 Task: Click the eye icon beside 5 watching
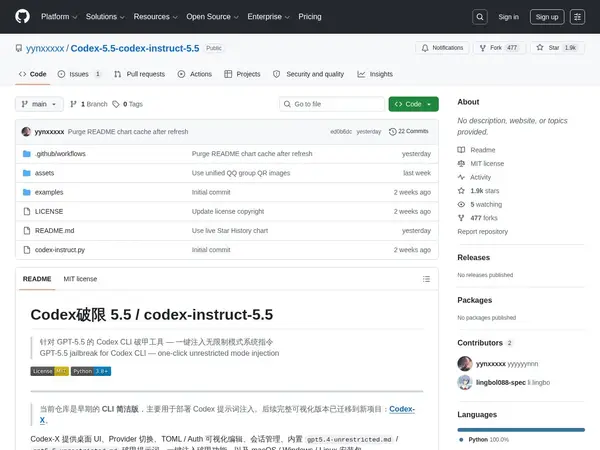[461, 204]
